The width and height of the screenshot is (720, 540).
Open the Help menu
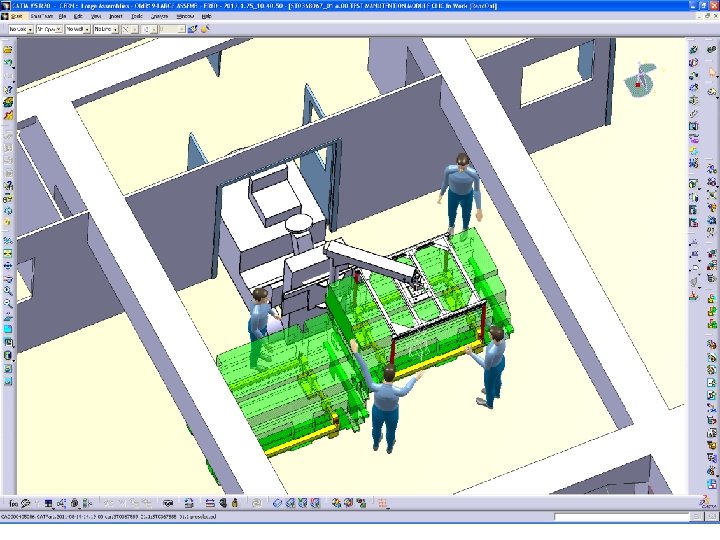point(207,16)
